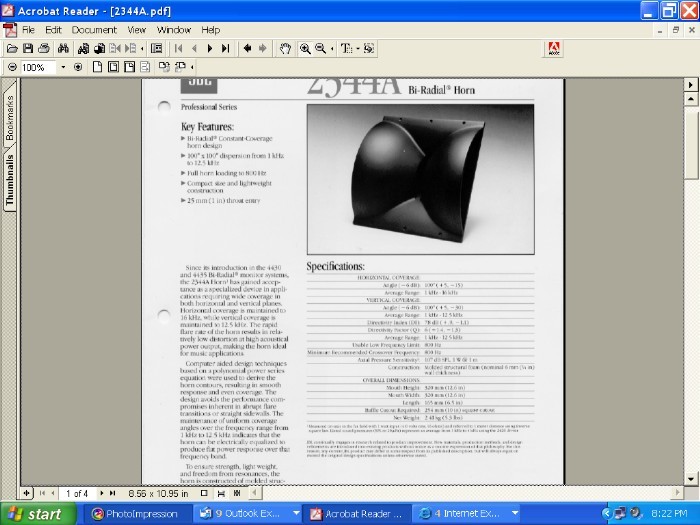The width and height of the screenshot is (700, 525).
Task: Open the View menu
Action: tap(137, 30)
